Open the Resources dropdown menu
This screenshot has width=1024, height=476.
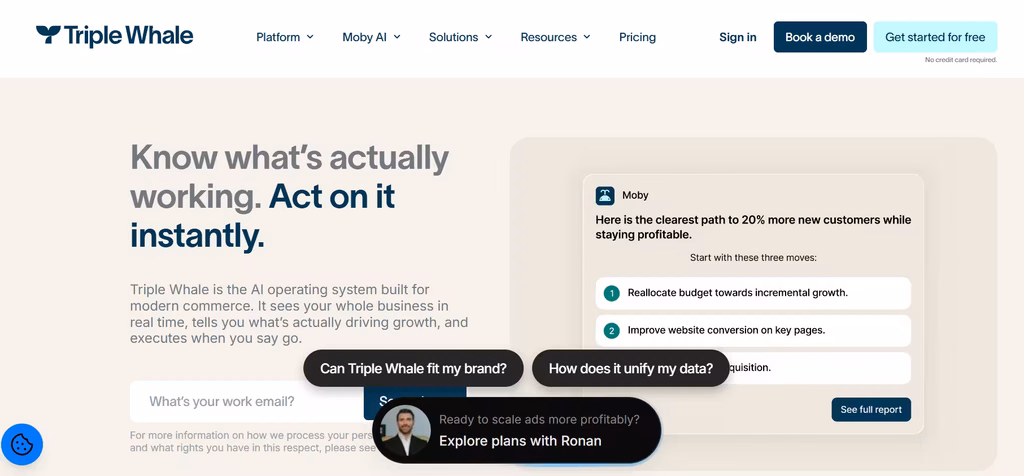click(555, 37)
